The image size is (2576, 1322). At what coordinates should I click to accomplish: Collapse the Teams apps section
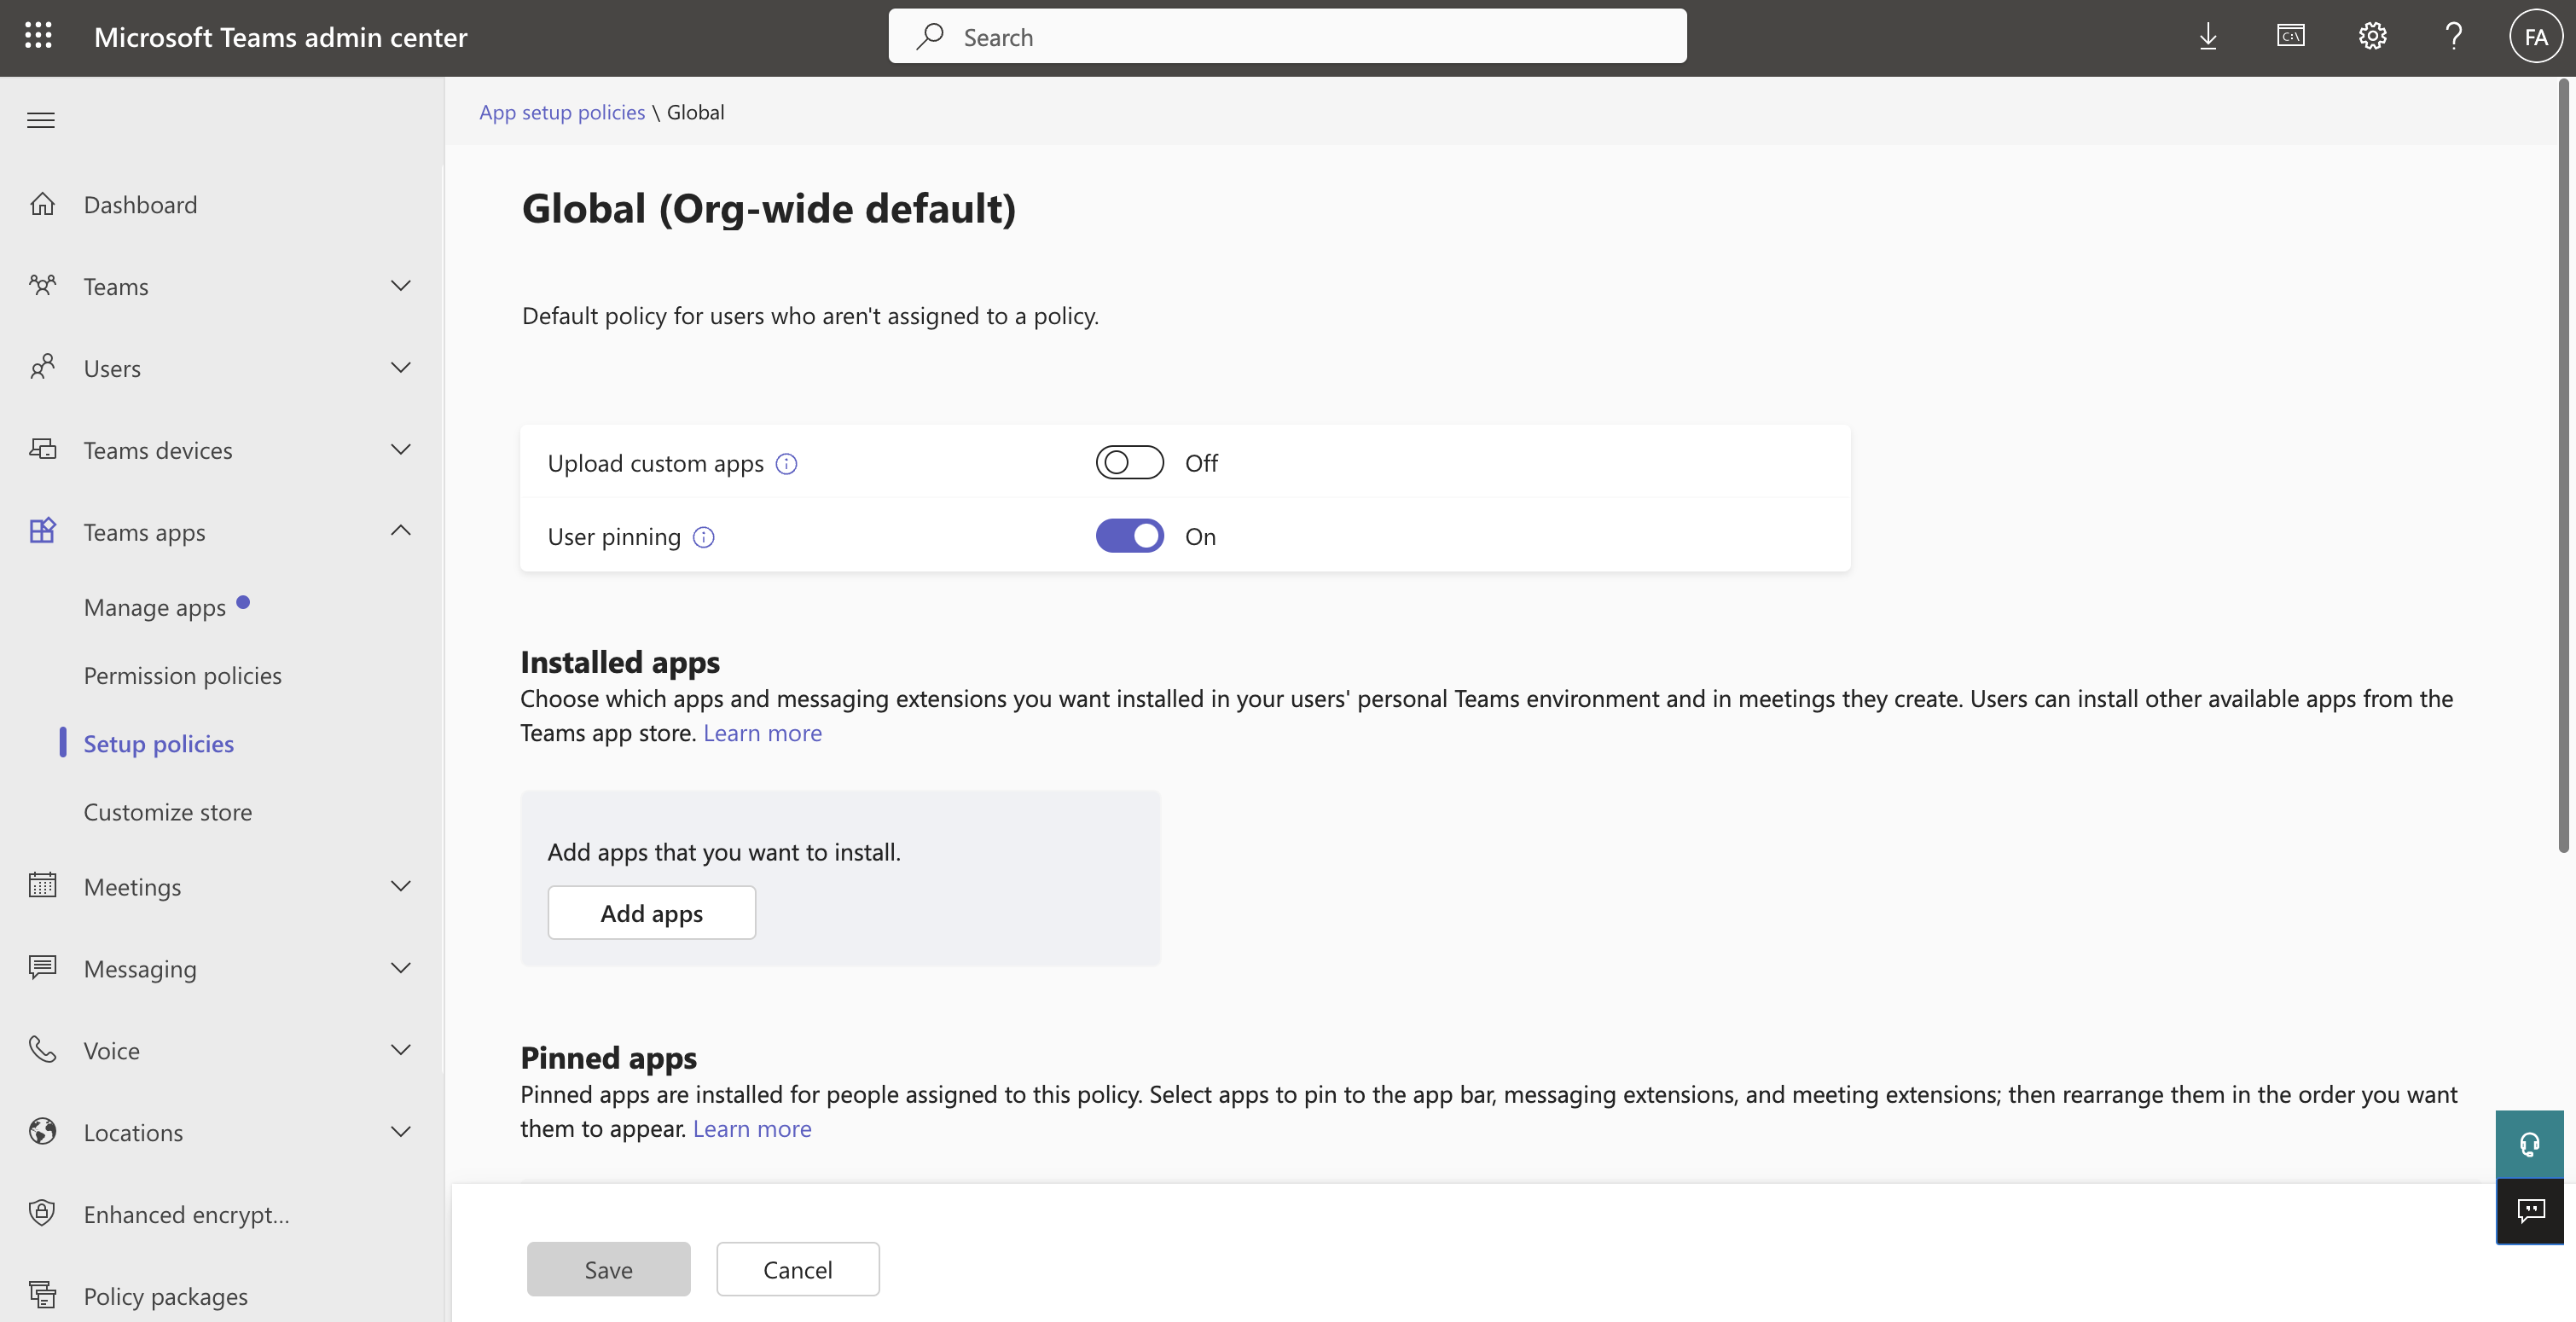click(400, 532)
